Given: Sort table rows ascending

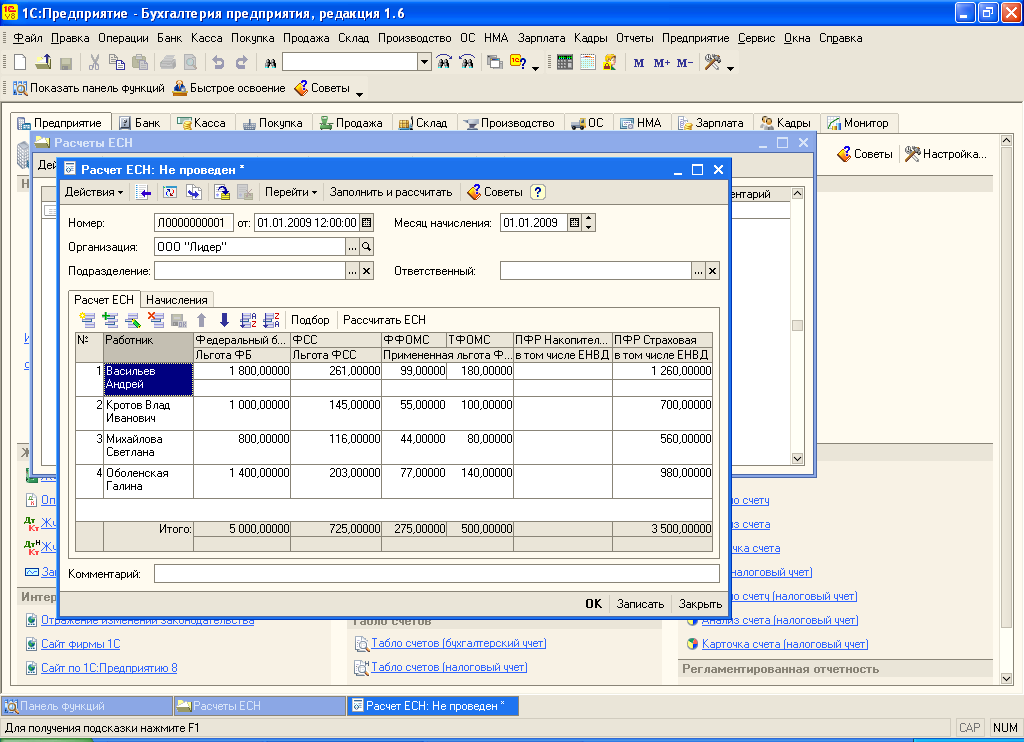Looking at the screenshot, I should point(248,320).
